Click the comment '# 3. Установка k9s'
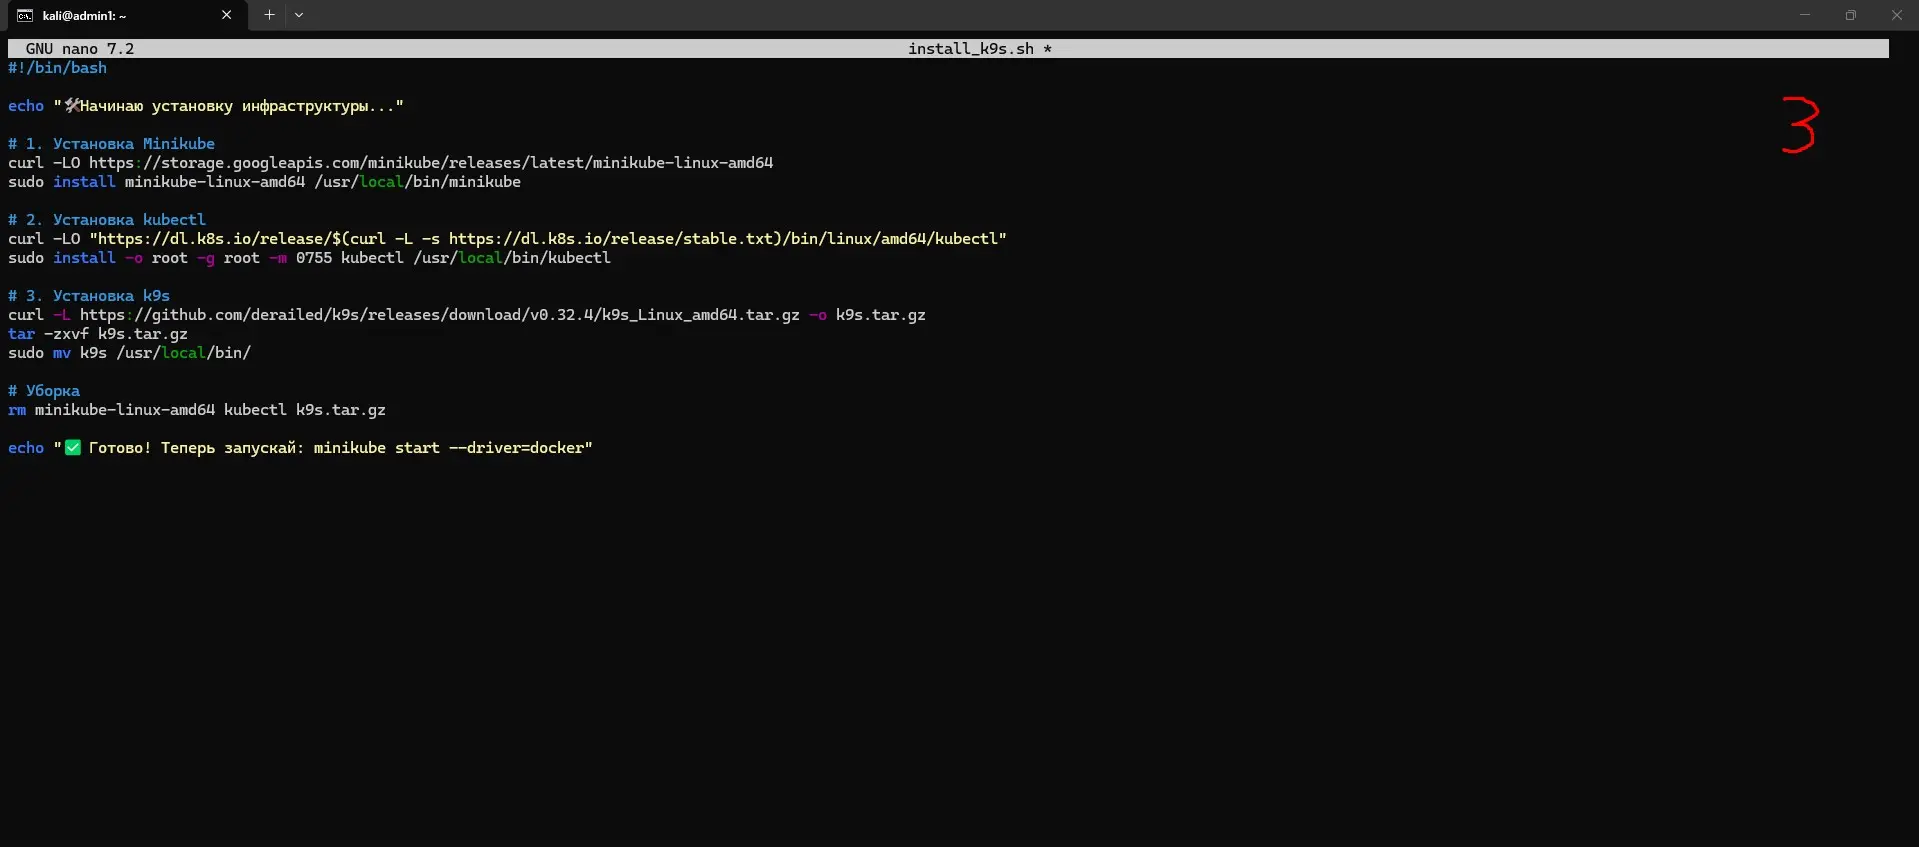Viewport: 1919px width, 847px height. [x=89, y=296]
